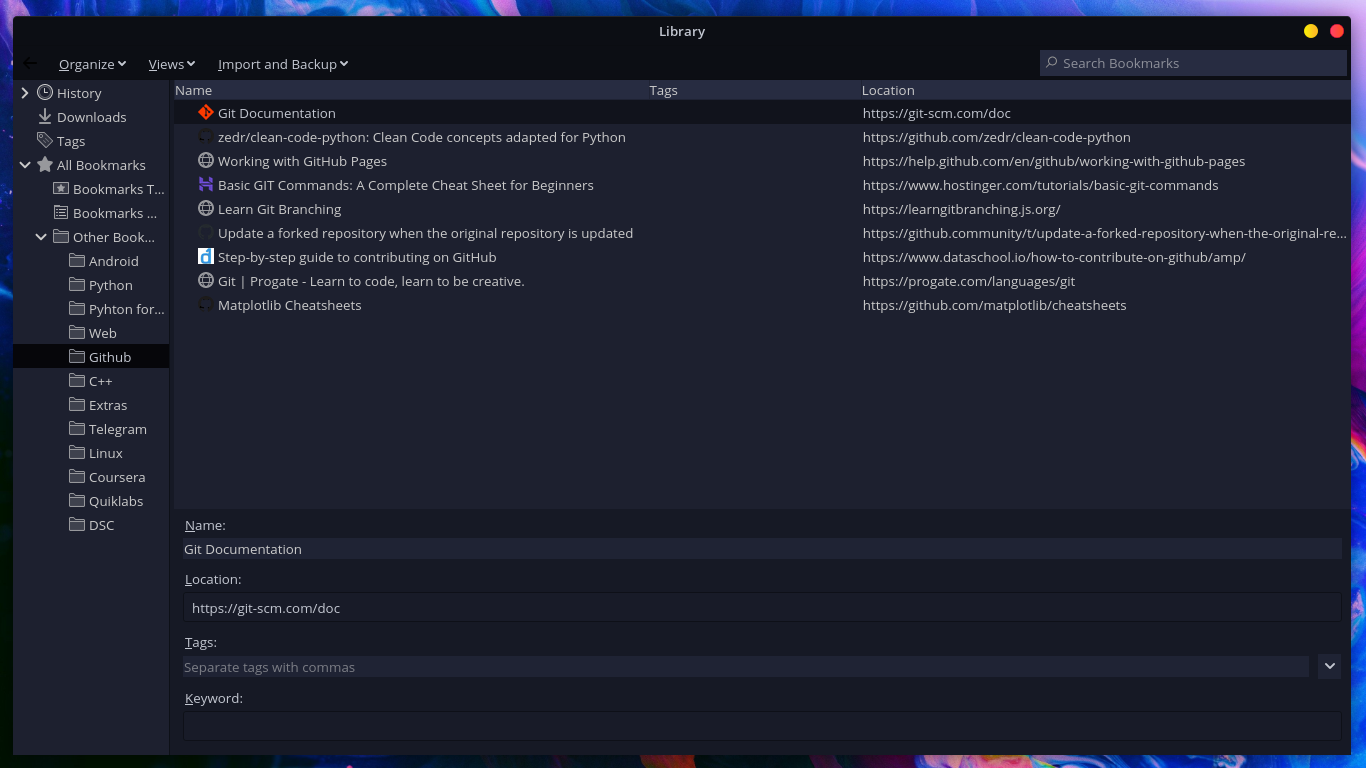
Task: Click Hostinger icon of Basic GIT Commands
Action: point(206,185)
